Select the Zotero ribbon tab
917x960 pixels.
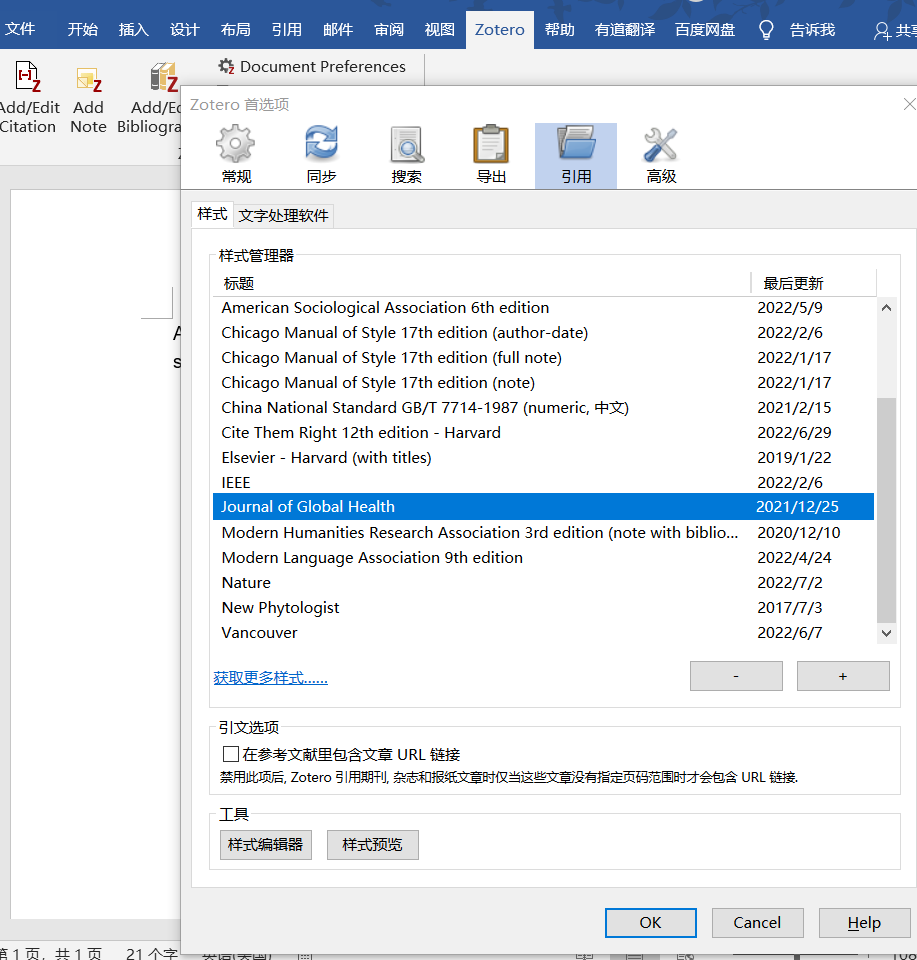500,29
